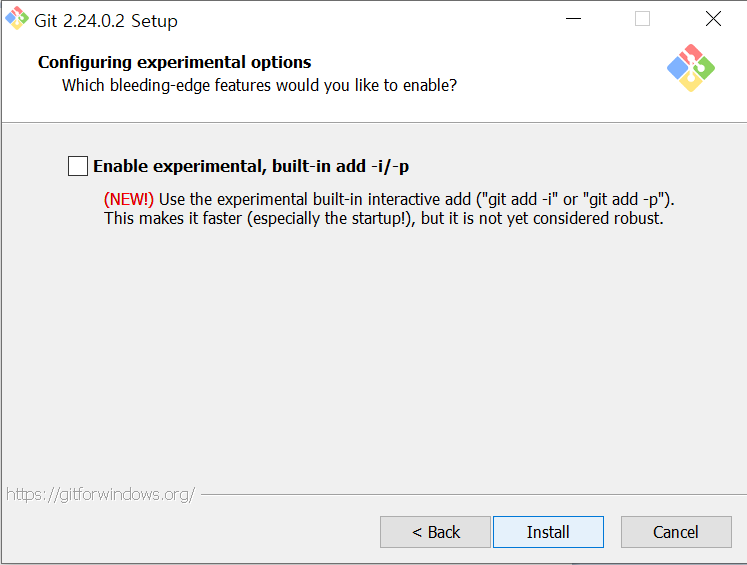Close the Git Setup window
The image size is (747, 565).
713,19
